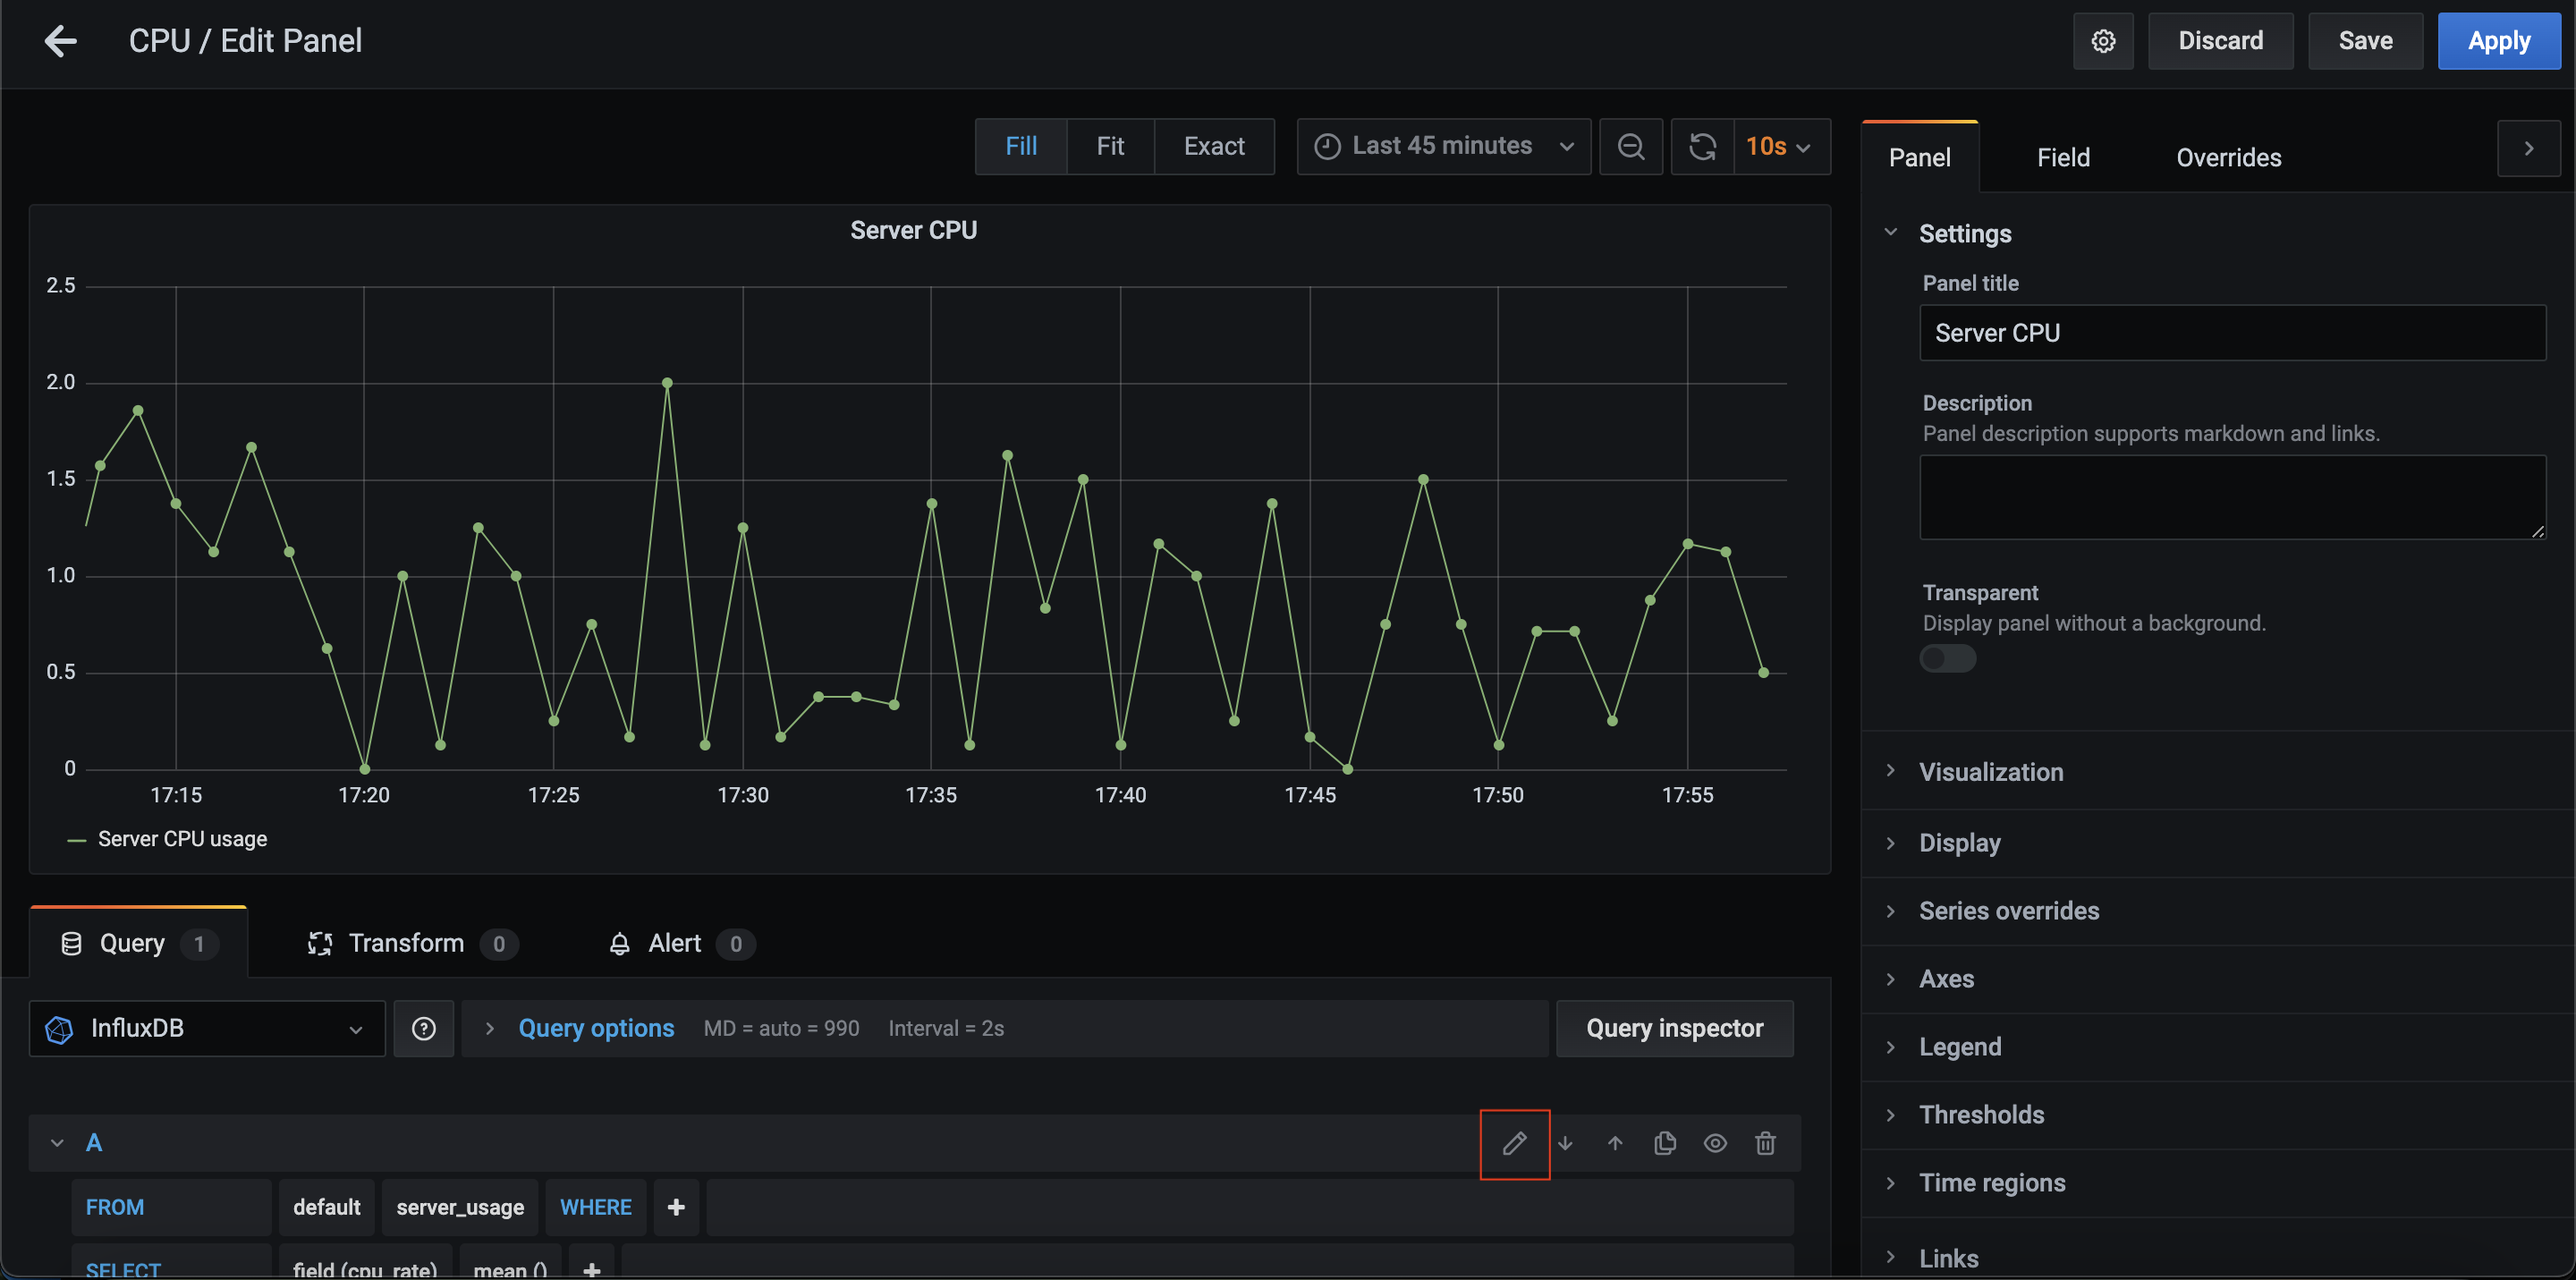Delete query A with the trash icon
The height and width of the screenshot is (1280, 2576).
click(1765, 1143)
